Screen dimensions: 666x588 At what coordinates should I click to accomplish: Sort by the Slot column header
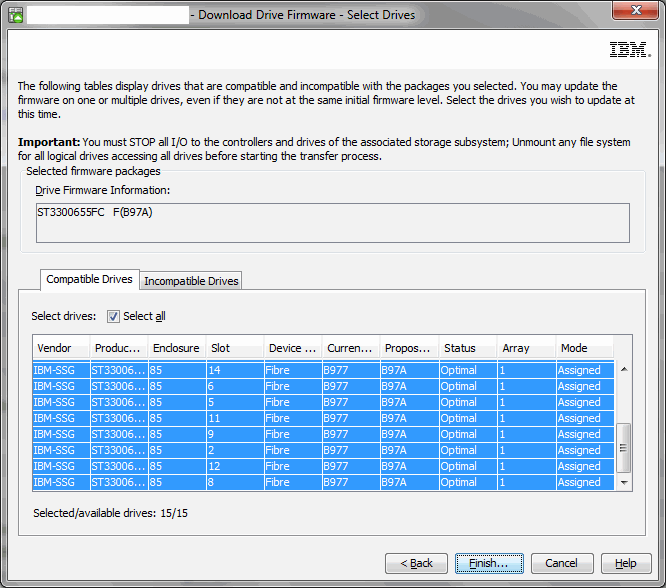pyautogui.click(x=234, y=348)
